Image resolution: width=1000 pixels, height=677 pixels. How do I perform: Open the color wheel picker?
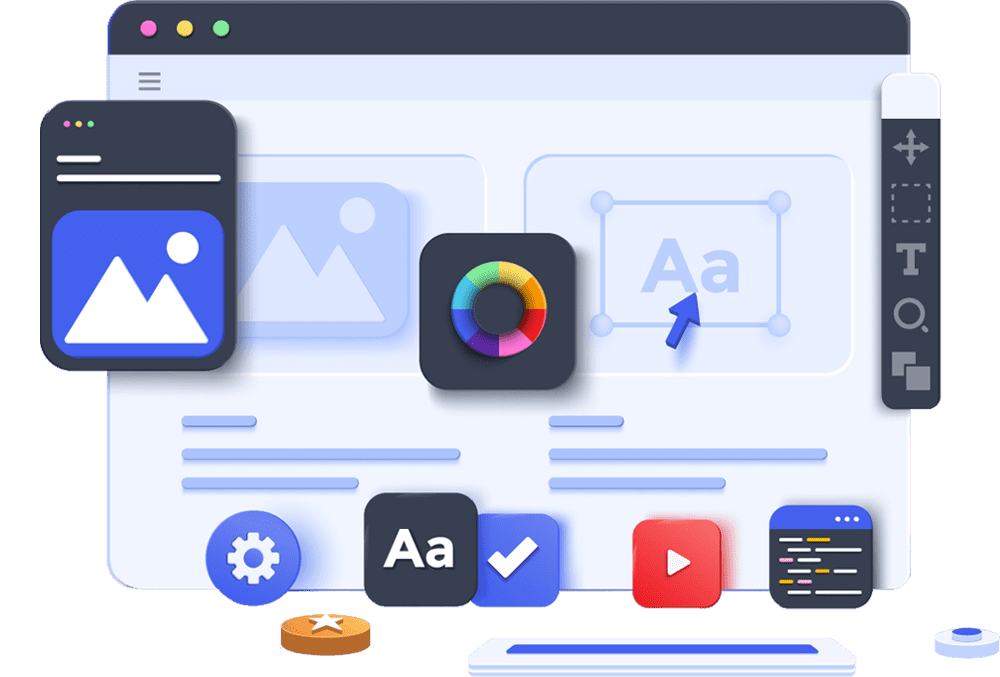pyautogui.click(x=497, y=310)
